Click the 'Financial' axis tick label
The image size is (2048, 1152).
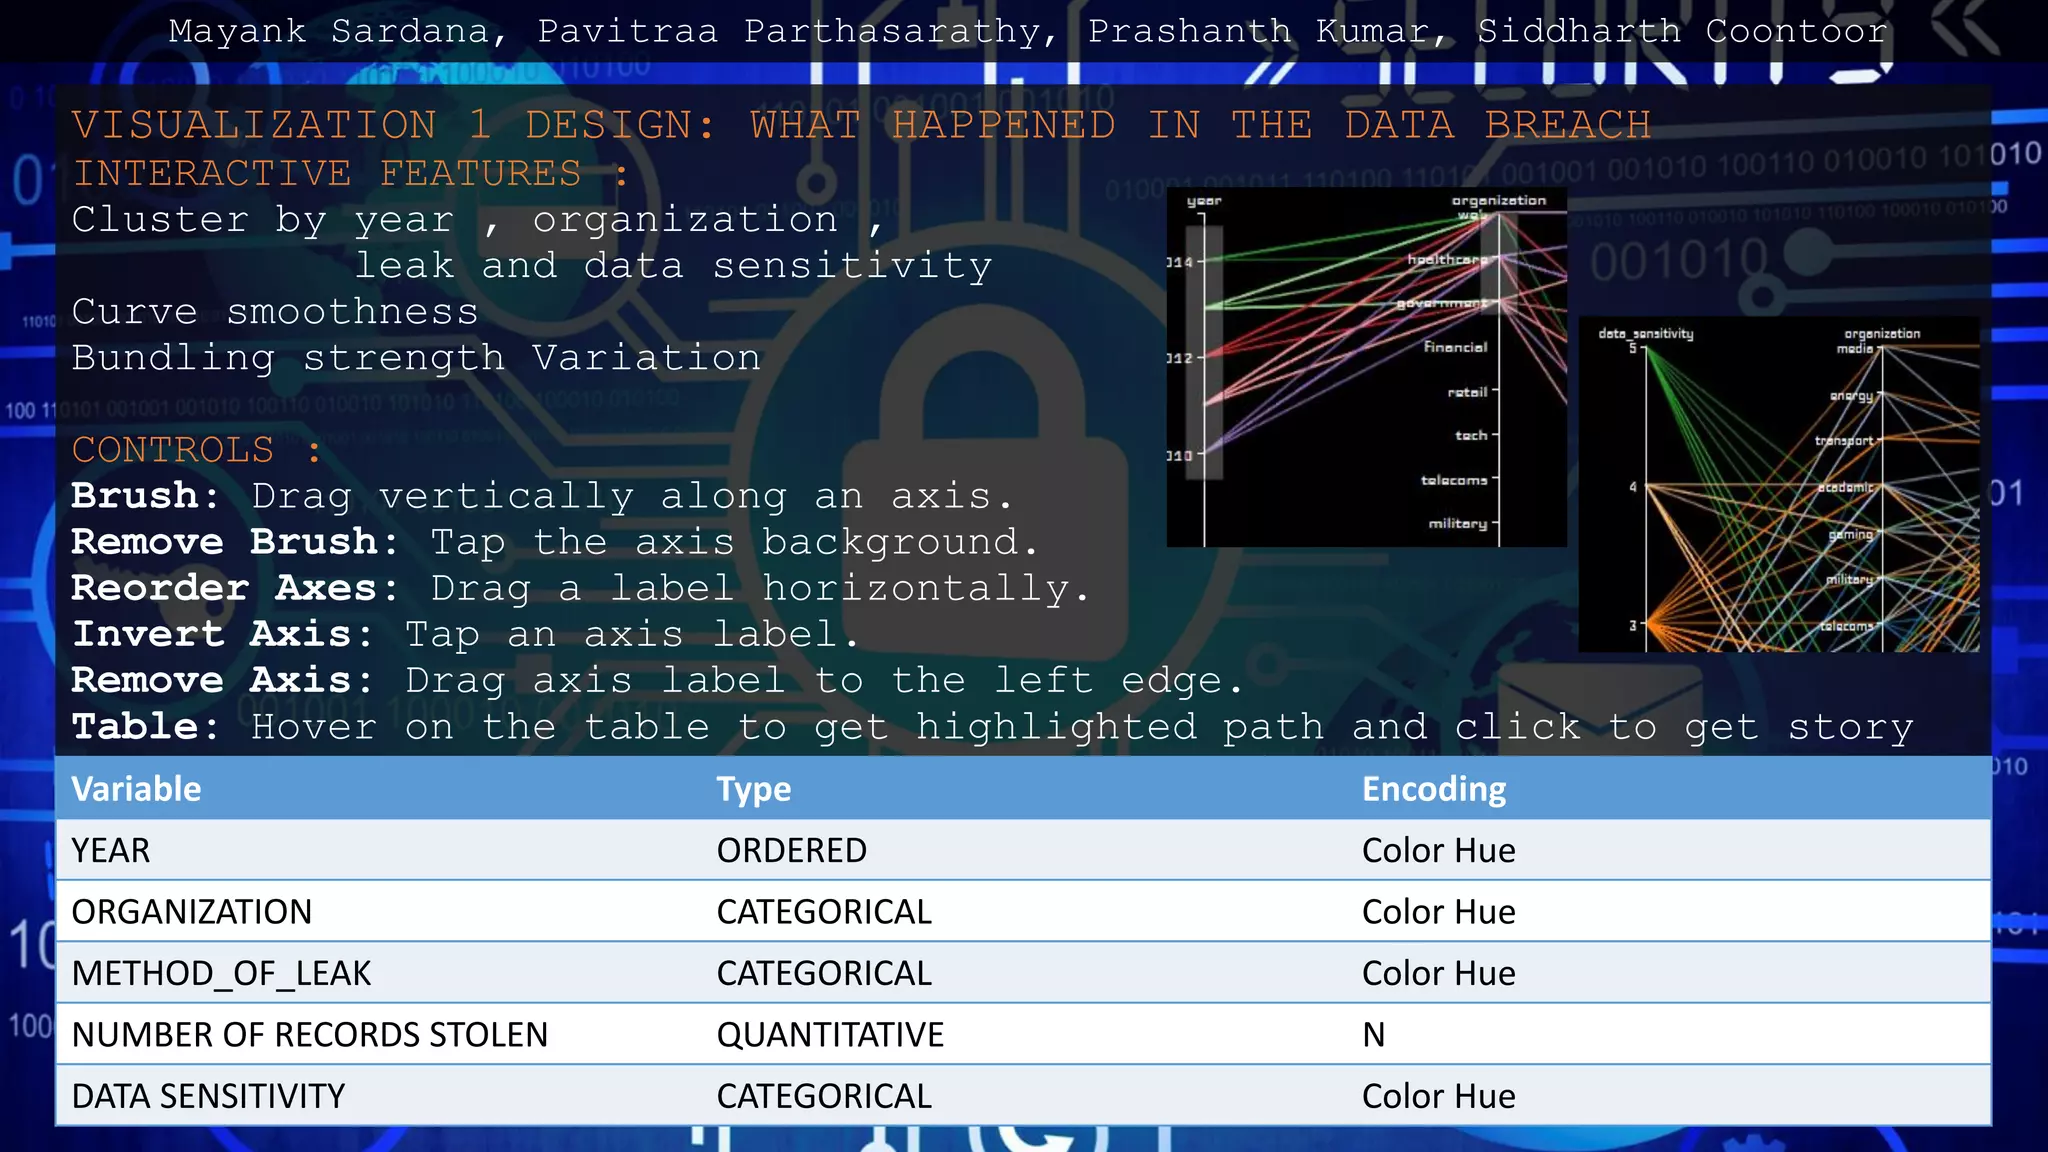1455,347
